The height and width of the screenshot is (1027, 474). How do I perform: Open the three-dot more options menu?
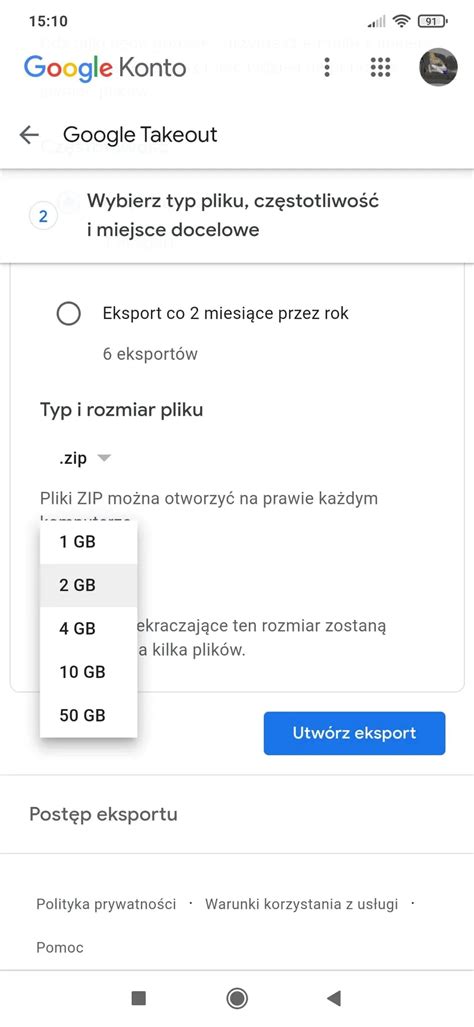[x=327, y=67]
